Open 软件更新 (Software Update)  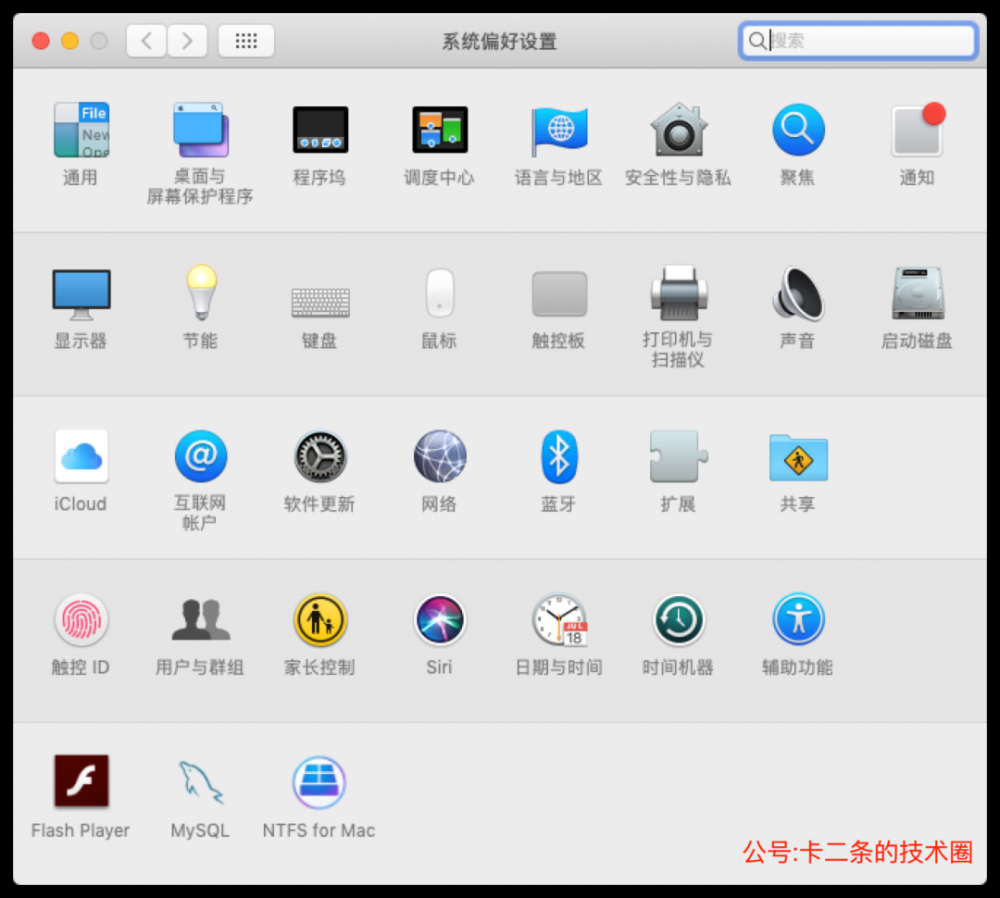[319, 457]
